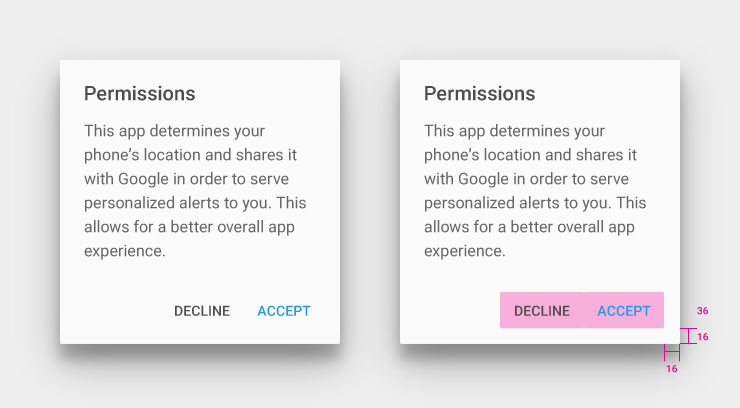Click the word experience in the right dialog
Image resolution: width=740 pixels, height=408 pixels.
coord(463,251)
